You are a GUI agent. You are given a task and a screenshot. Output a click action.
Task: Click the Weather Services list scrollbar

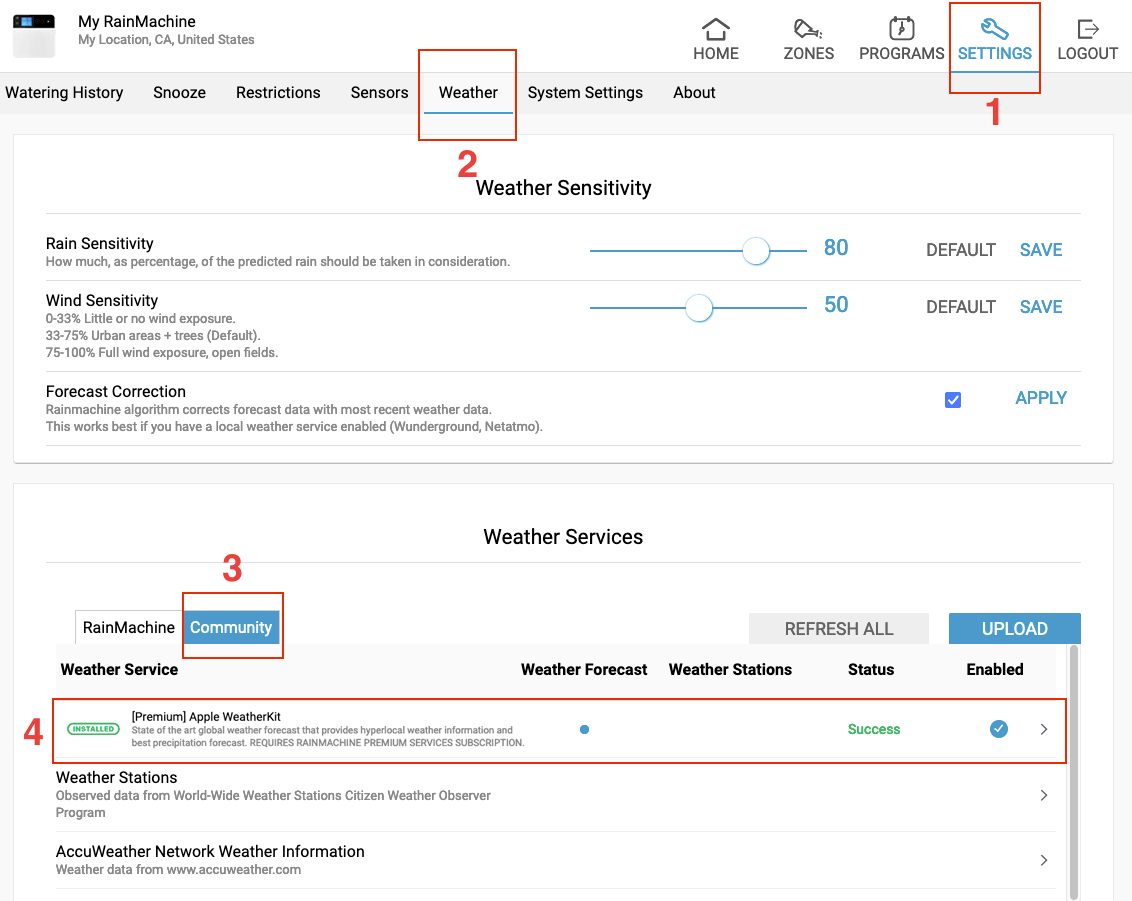click(1074, 771)
